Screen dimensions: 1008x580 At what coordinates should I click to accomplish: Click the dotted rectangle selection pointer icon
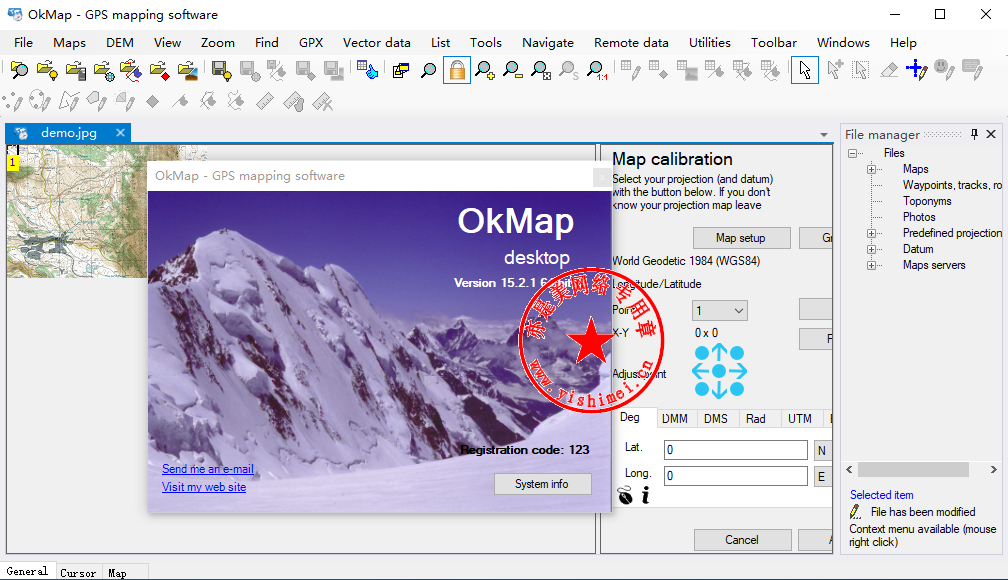(860, 70)
